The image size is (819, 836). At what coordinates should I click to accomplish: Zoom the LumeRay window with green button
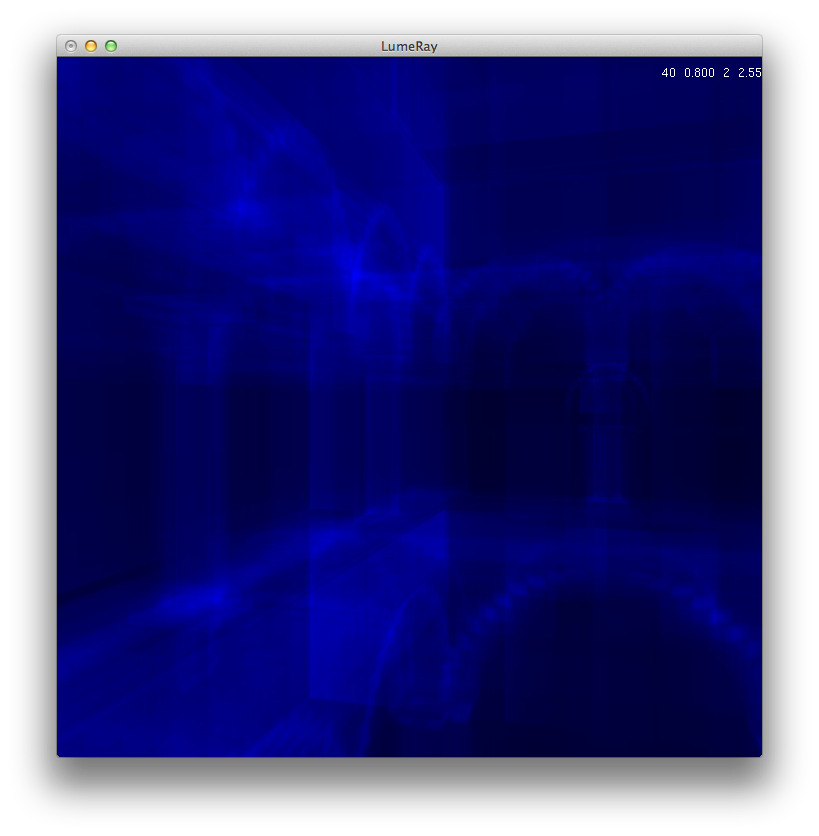[x=111, y=46]
